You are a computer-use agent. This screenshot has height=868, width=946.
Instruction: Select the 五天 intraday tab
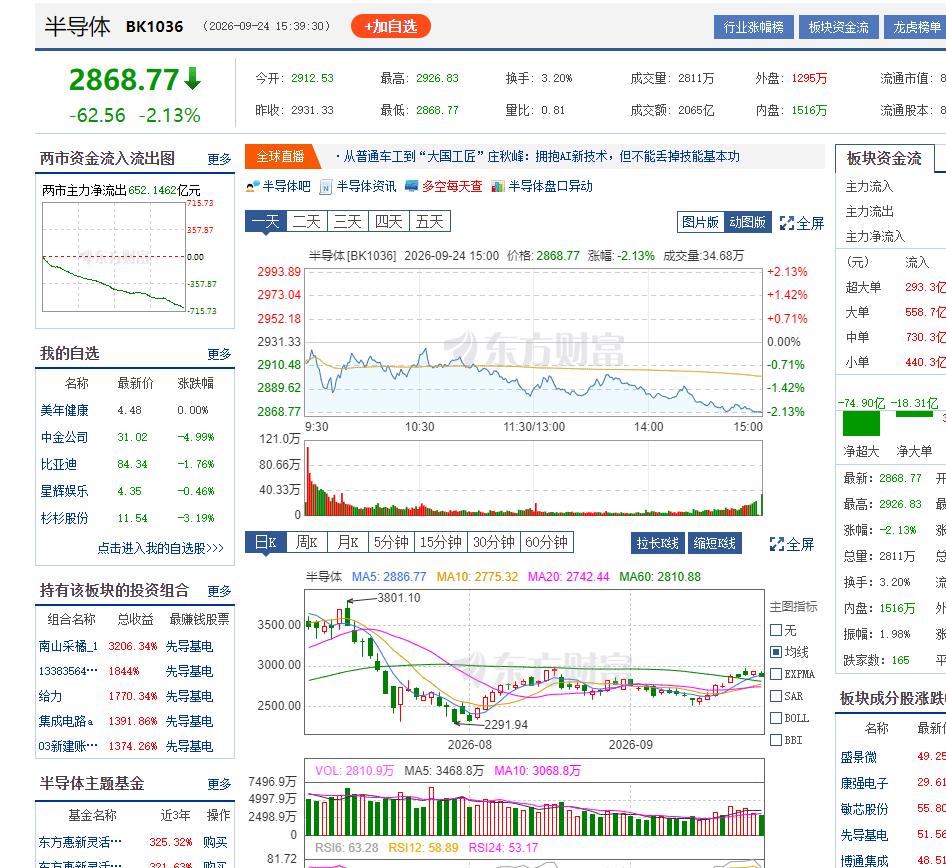(430, 221)
